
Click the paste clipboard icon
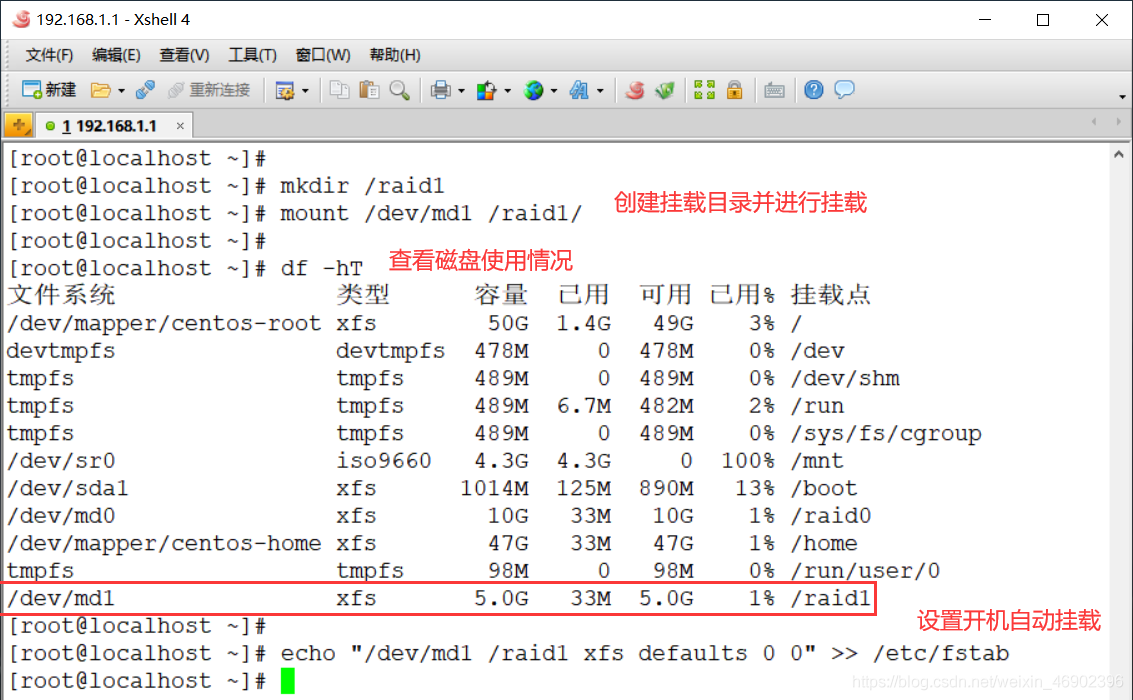pos(369,90)
